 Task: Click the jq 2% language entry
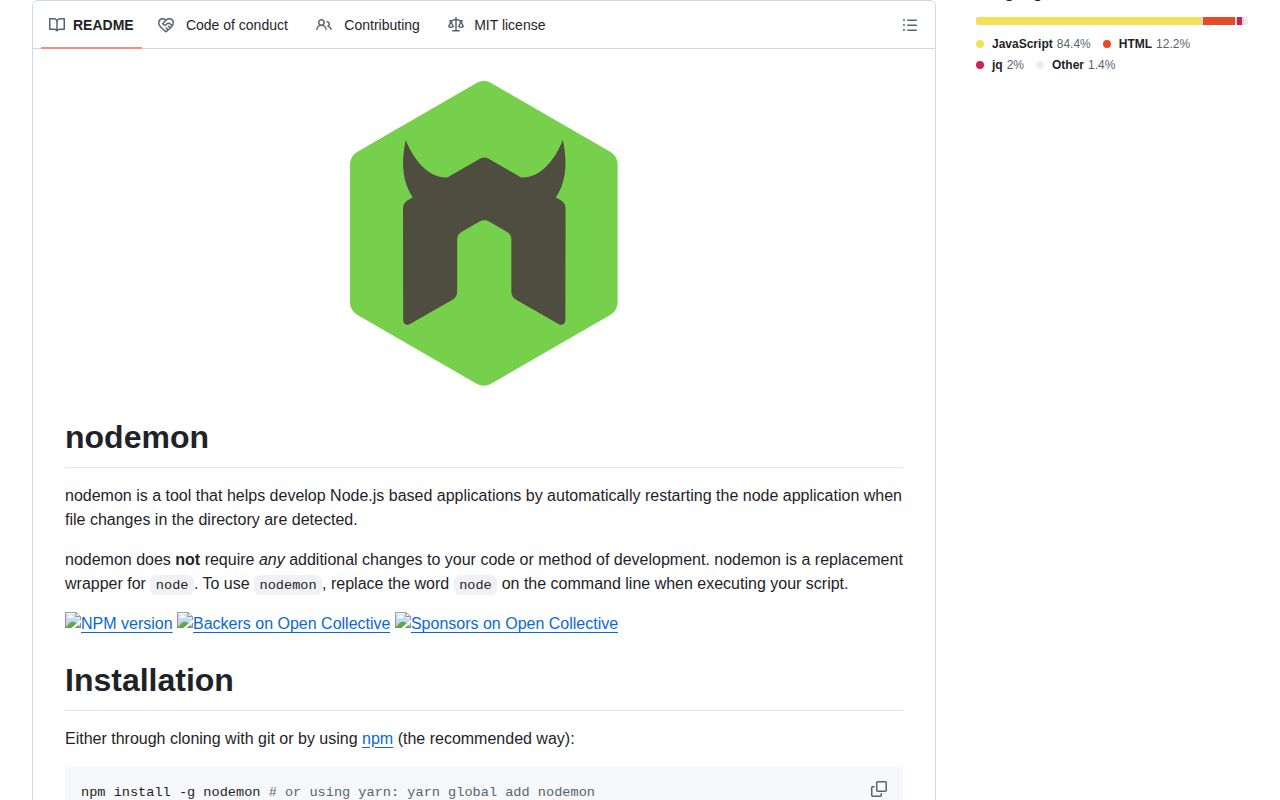1000,65
